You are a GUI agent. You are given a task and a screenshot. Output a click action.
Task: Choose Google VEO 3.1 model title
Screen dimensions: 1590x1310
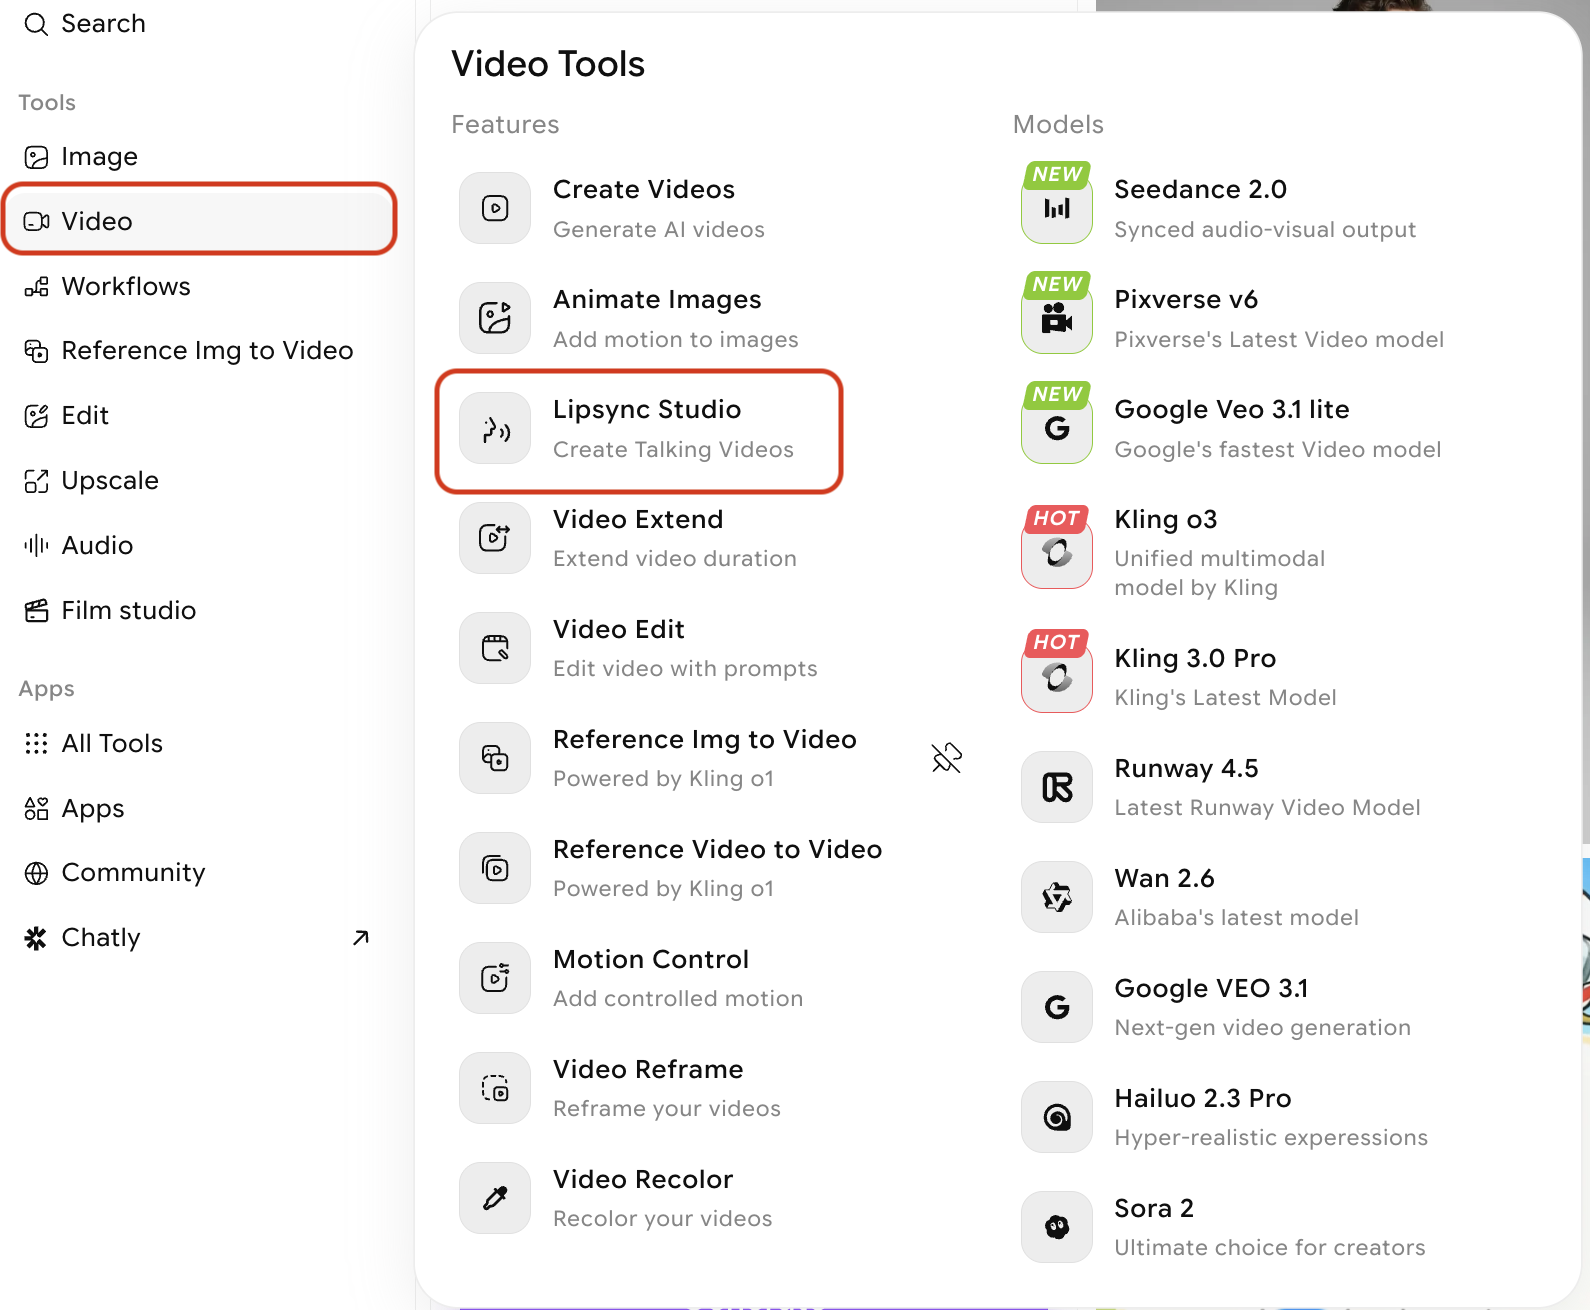tap(1212, 988)
